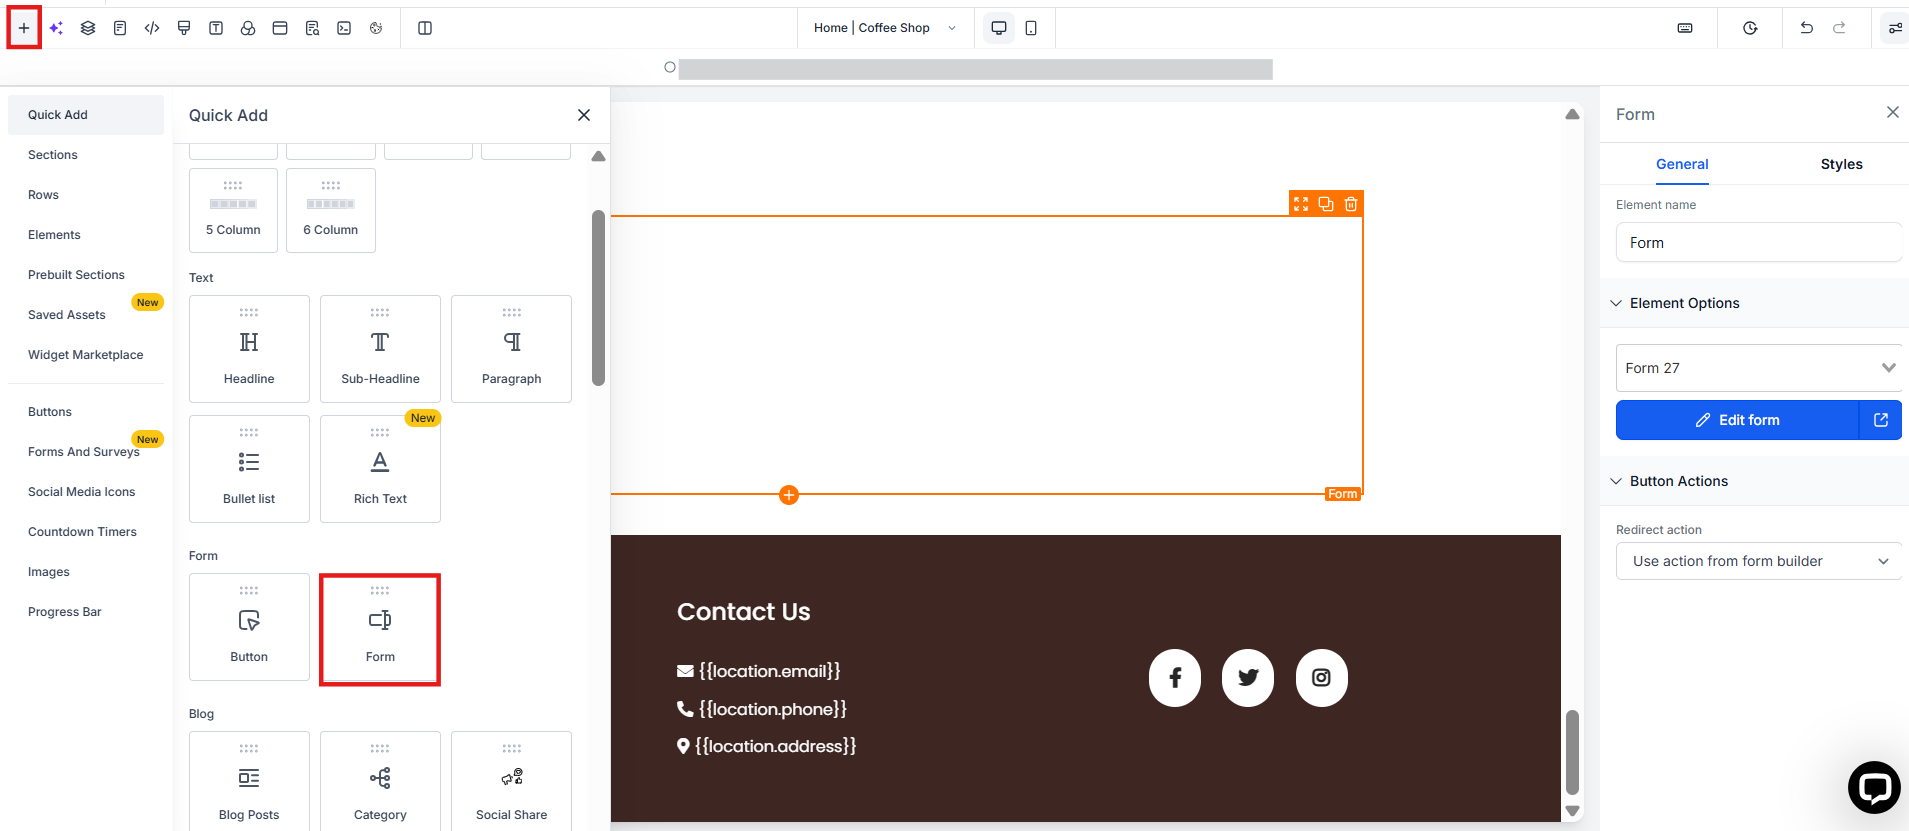Add a Form element

(380, 629)
